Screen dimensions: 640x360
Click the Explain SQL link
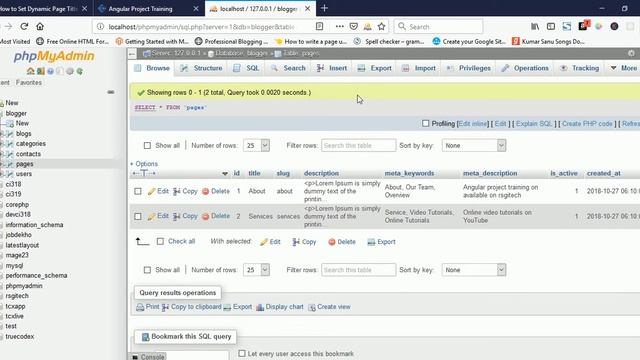[533, 124]
